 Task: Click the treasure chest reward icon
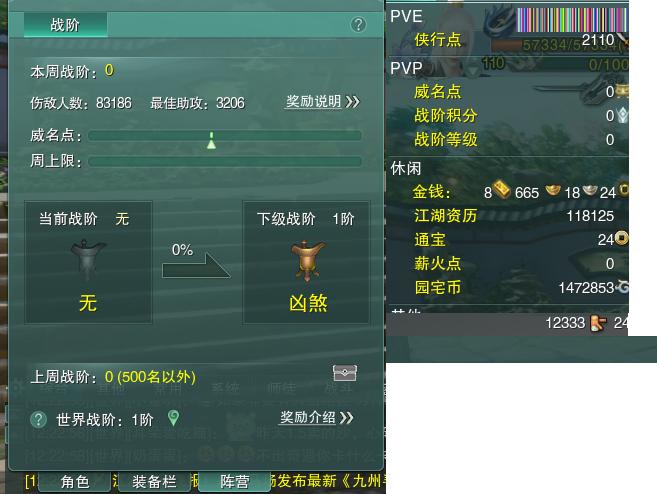coord(344,373)
